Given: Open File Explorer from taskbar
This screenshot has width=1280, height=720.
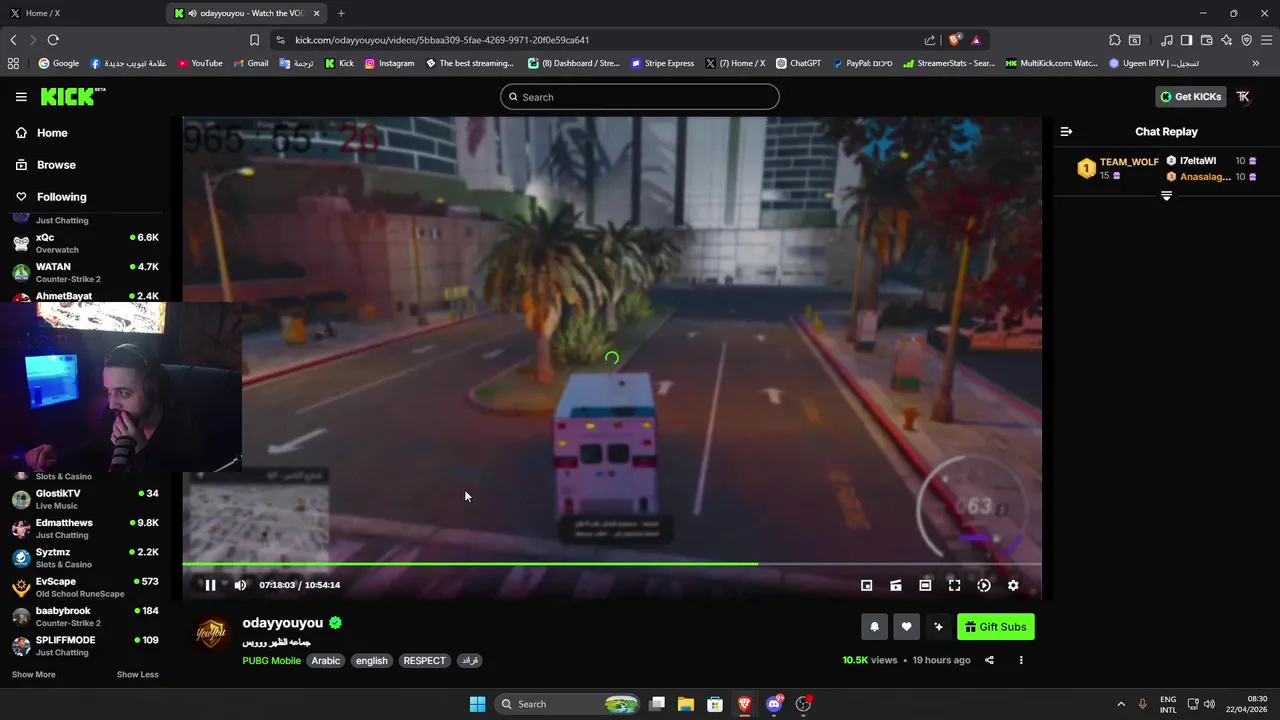Looking at the screenshot, I should click(x=686, y=704).
